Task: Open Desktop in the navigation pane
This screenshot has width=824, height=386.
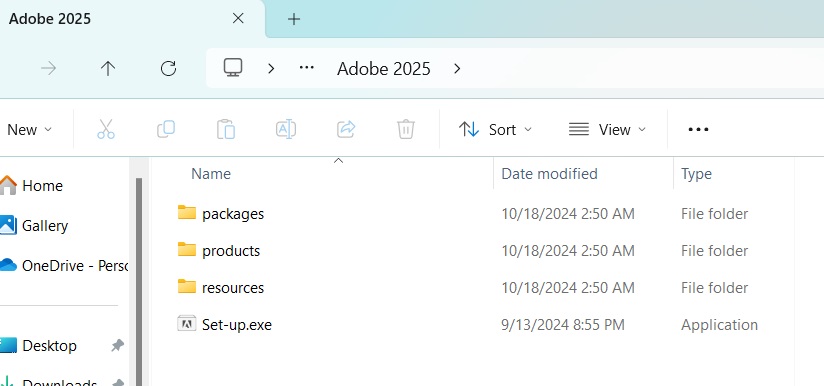Action: tap(38, 346)
